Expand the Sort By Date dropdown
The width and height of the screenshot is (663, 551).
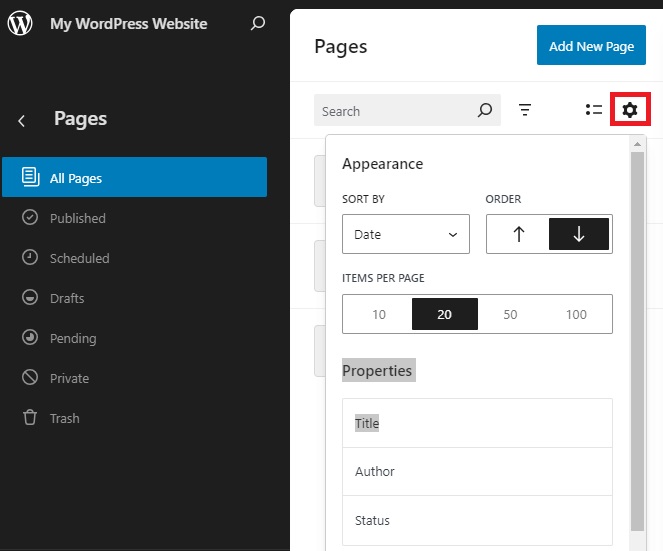pos(405,234)
